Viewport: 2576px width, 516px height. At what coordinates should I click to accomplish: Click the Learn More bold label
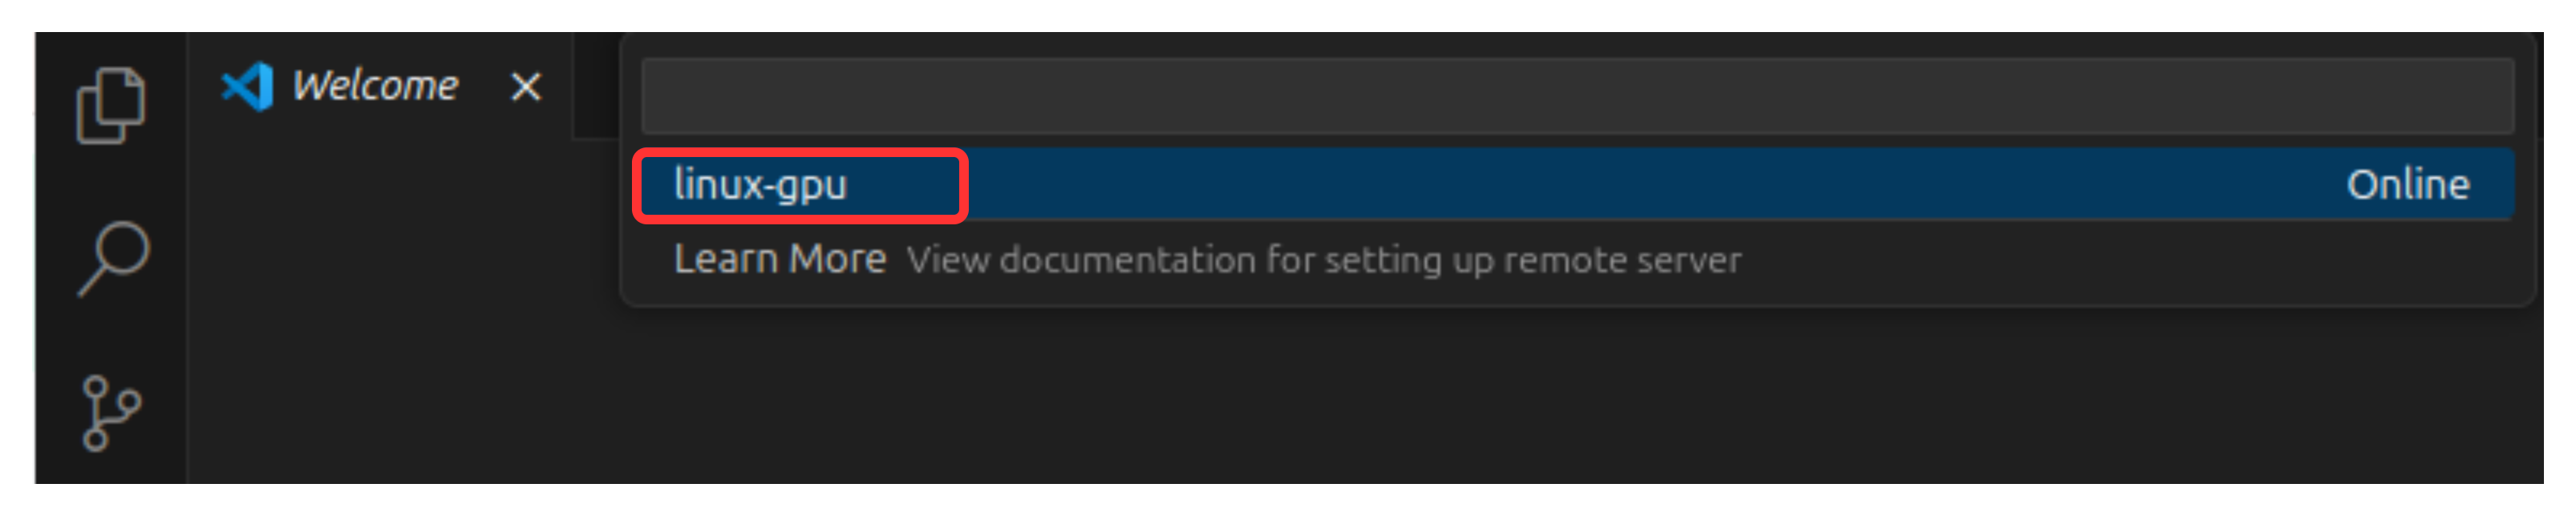point(780,259)
